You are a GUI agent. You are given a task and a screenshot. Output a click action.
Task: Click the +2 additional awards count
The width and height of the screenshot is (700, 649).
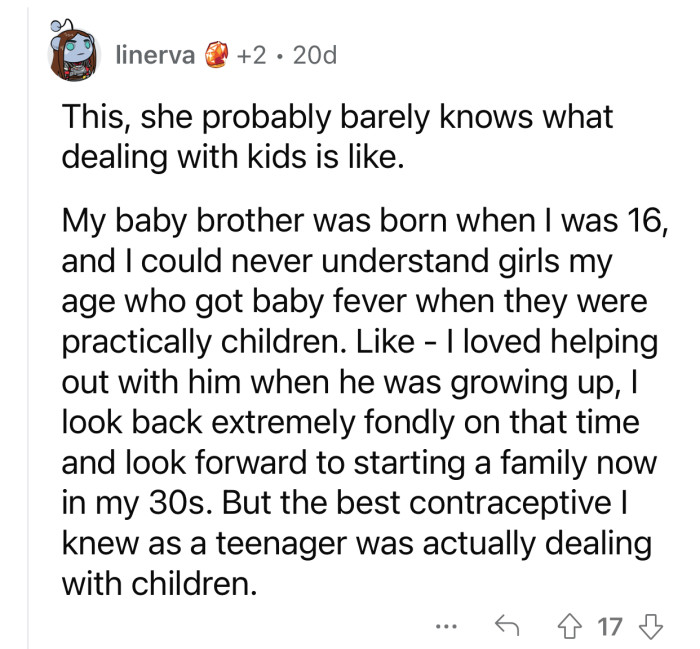tap(251, 55)
